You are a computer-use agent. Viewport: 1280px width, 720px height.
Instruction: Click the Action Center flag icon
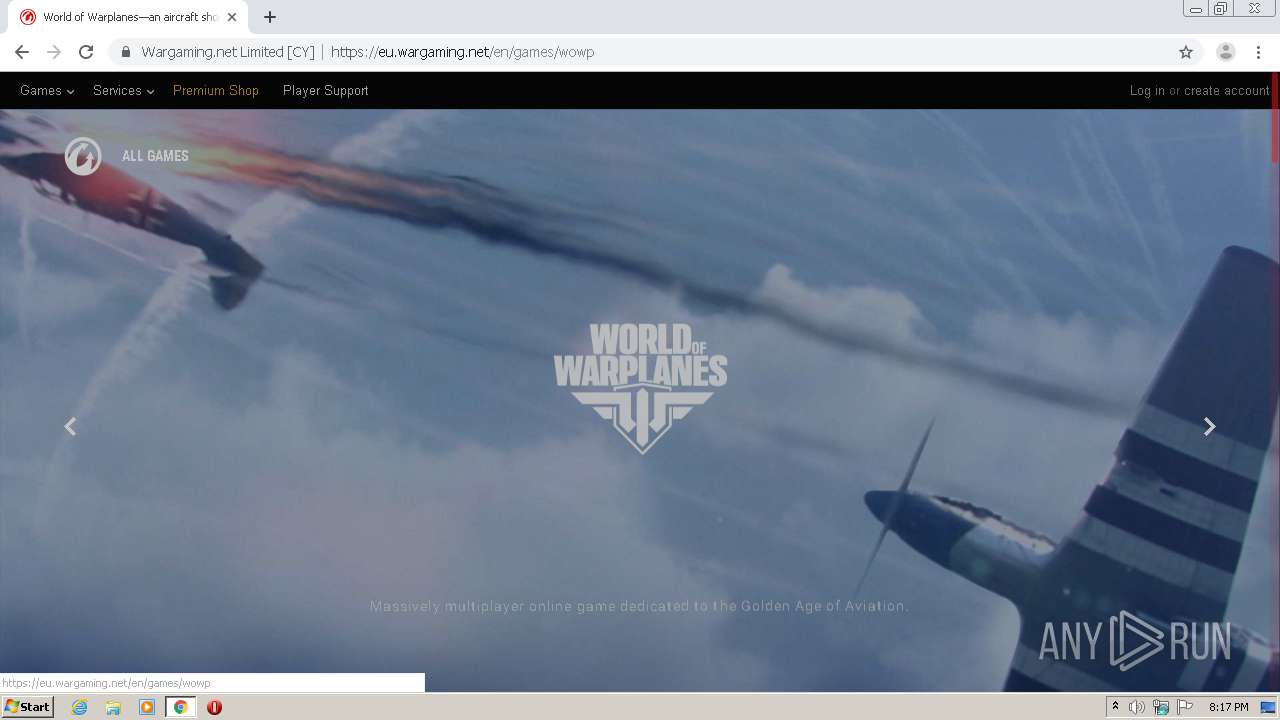[x=1185, y=707]
